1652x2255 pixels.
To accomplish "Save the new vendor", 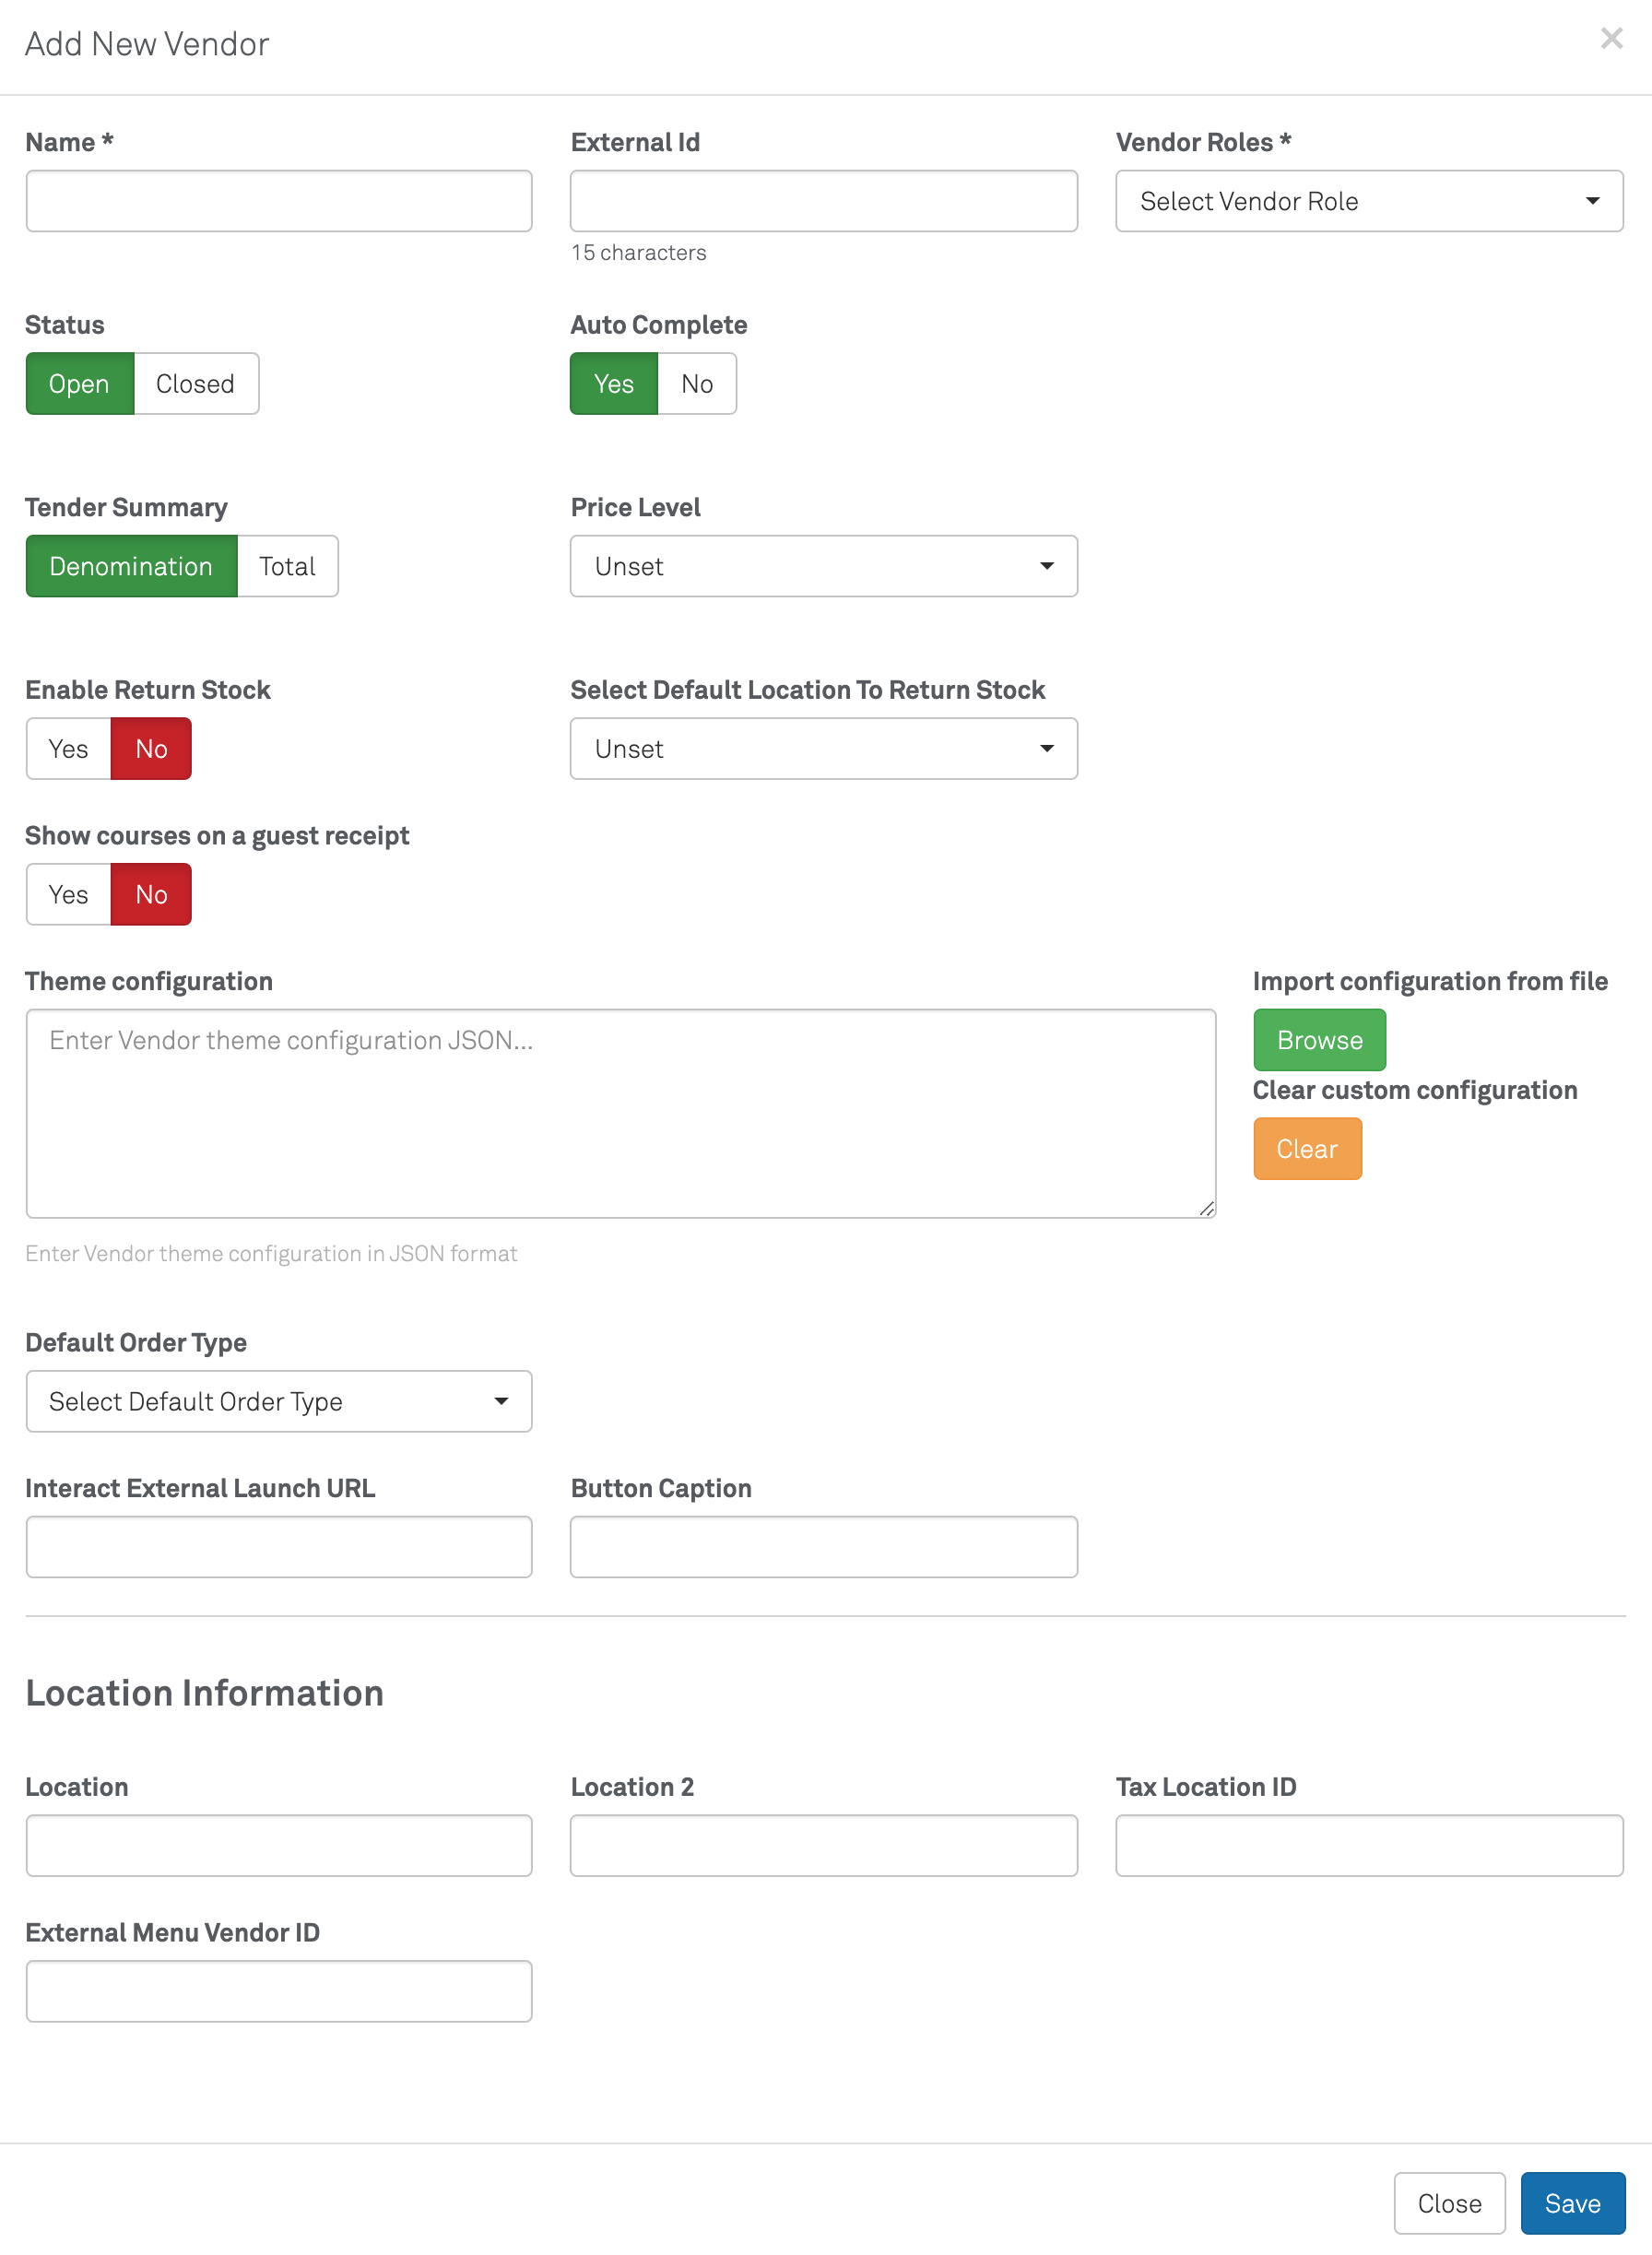I will click(x=1572, y=2203).
